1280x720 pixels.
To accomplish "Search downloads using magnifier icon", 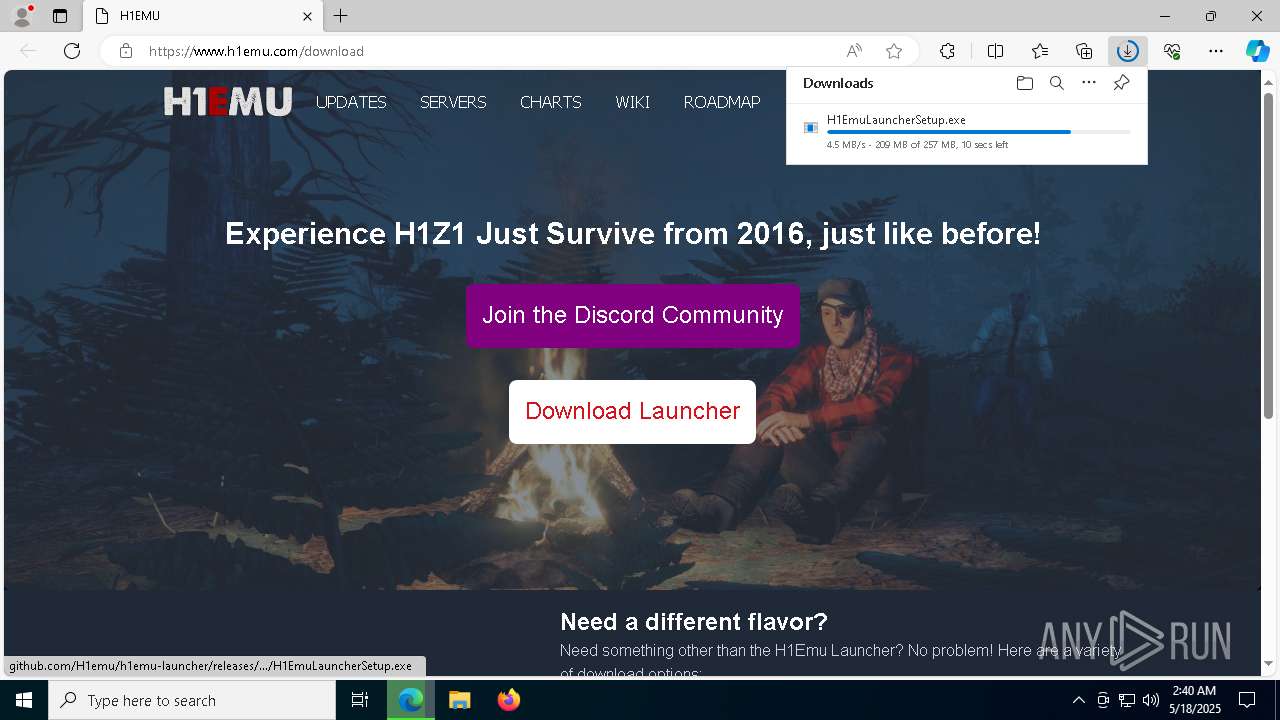I will pyautogui.click(x=1056, y=83).
